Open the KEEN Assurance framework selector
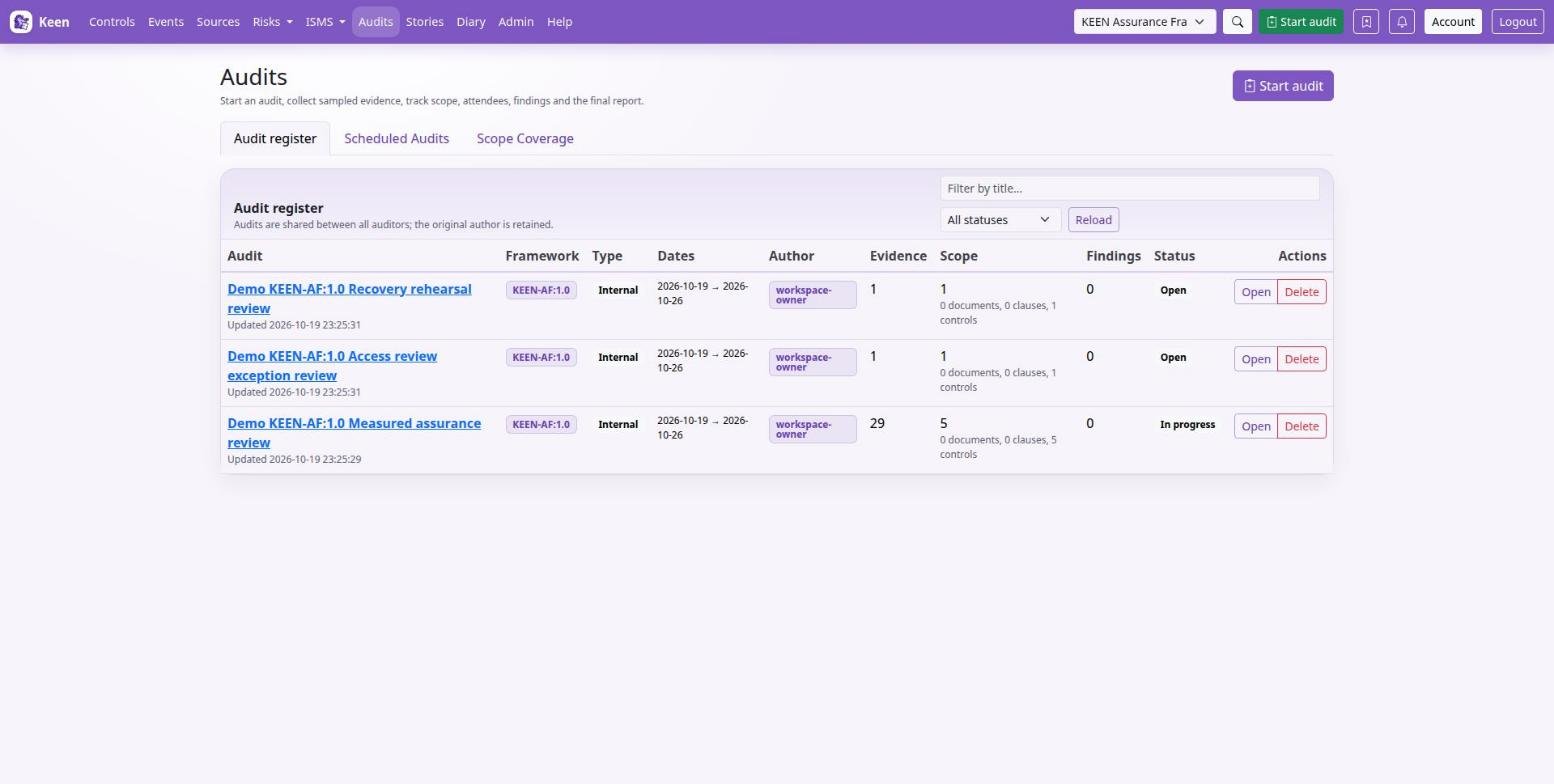Image resolution: width=1554 pixels, height=784 pixels. click(1145, 22)
